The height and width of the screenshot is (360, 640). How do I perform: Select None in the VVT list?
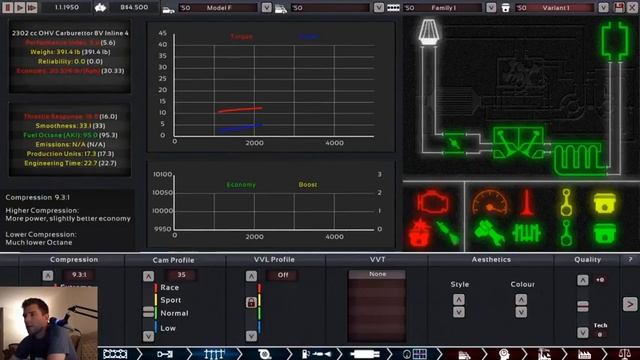[377, 274]
